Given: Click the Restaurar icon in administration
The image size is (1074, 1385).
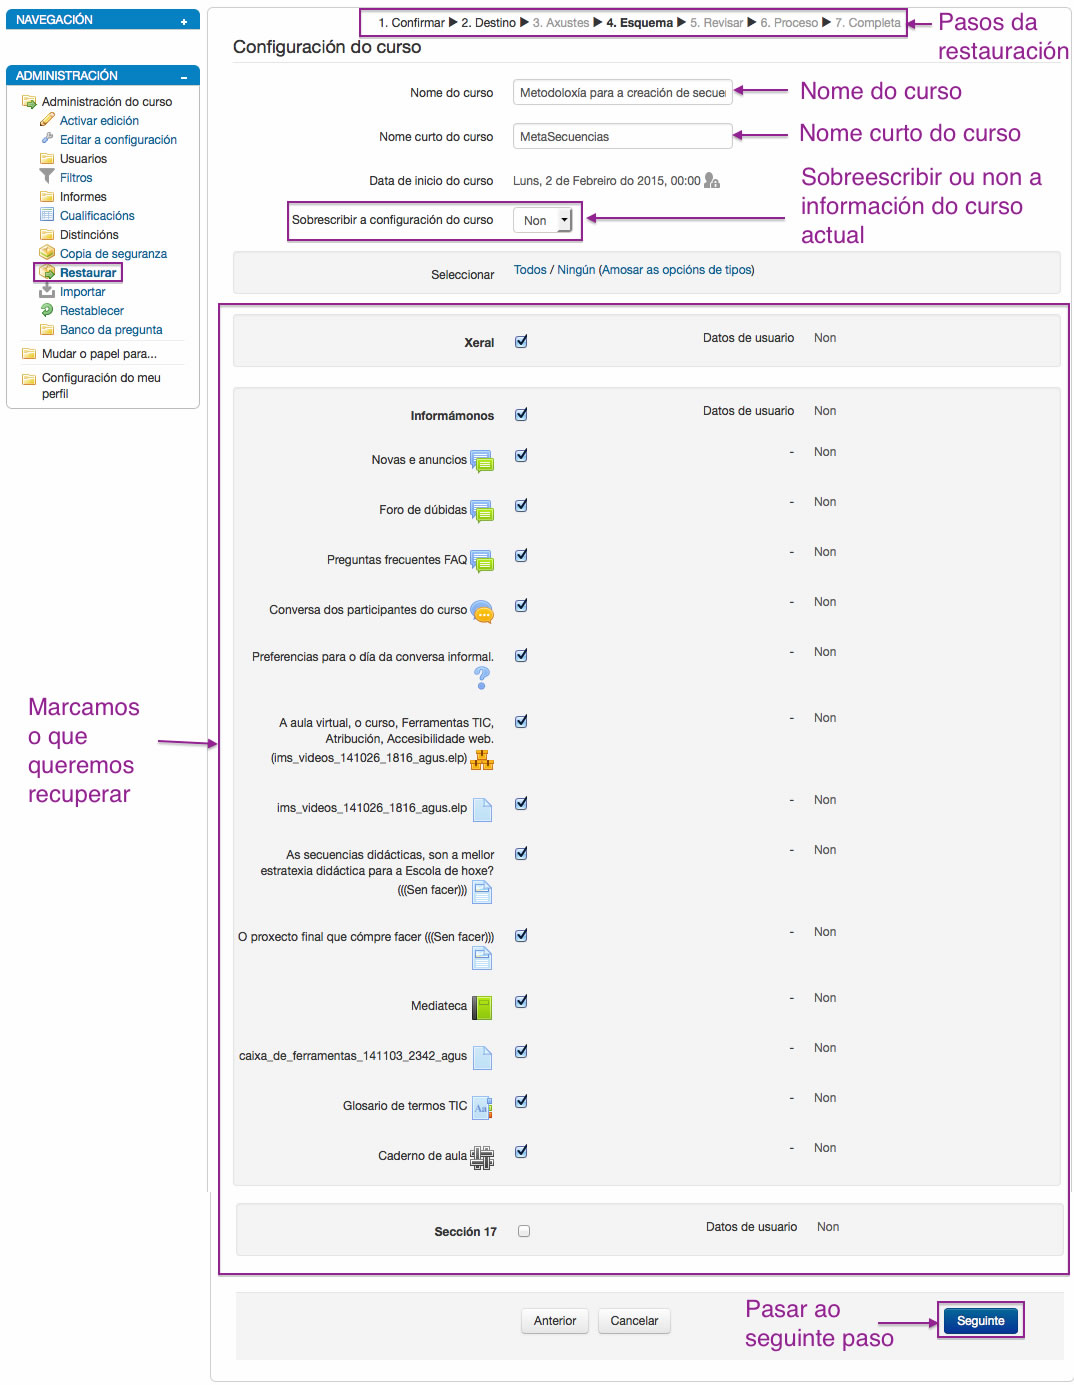Looking at the screenshot, I should [x=49, y=272].
